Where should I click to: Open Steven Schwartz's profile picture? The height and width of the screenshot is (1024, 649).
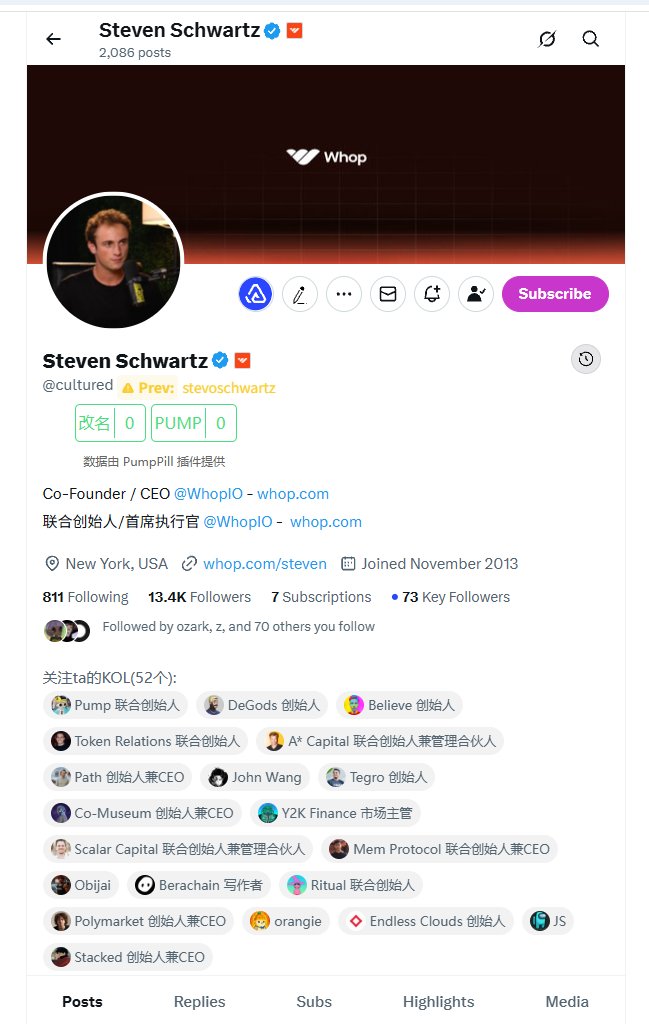tap(113, 261)
